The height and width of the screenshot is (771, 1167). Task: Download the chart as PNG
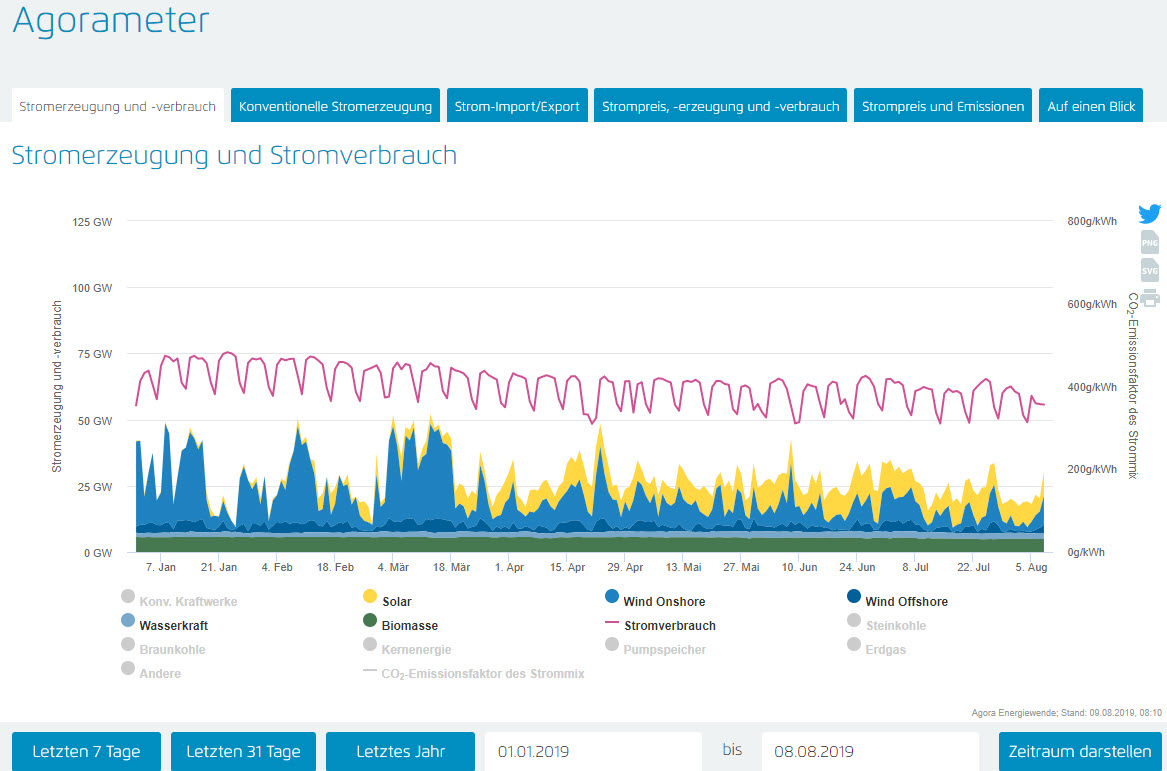tap(1150, 242)
